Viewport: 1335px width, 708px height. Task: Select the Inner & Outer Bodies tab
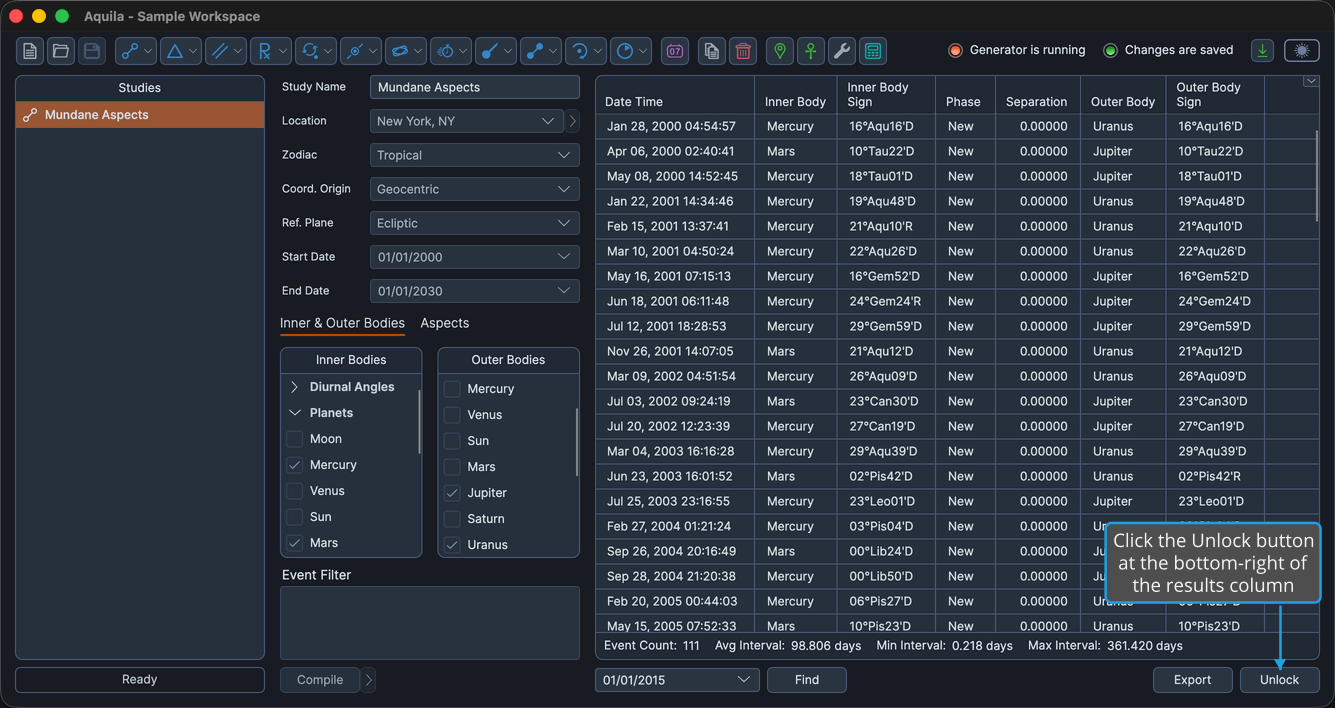pyautogui.click(x=342, y=323)
